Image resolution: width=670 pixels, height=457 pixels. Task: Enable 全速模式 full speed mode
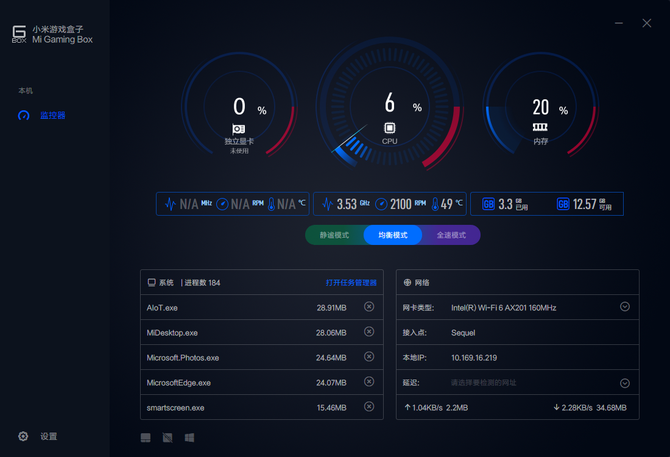click(x=451, y=235)
